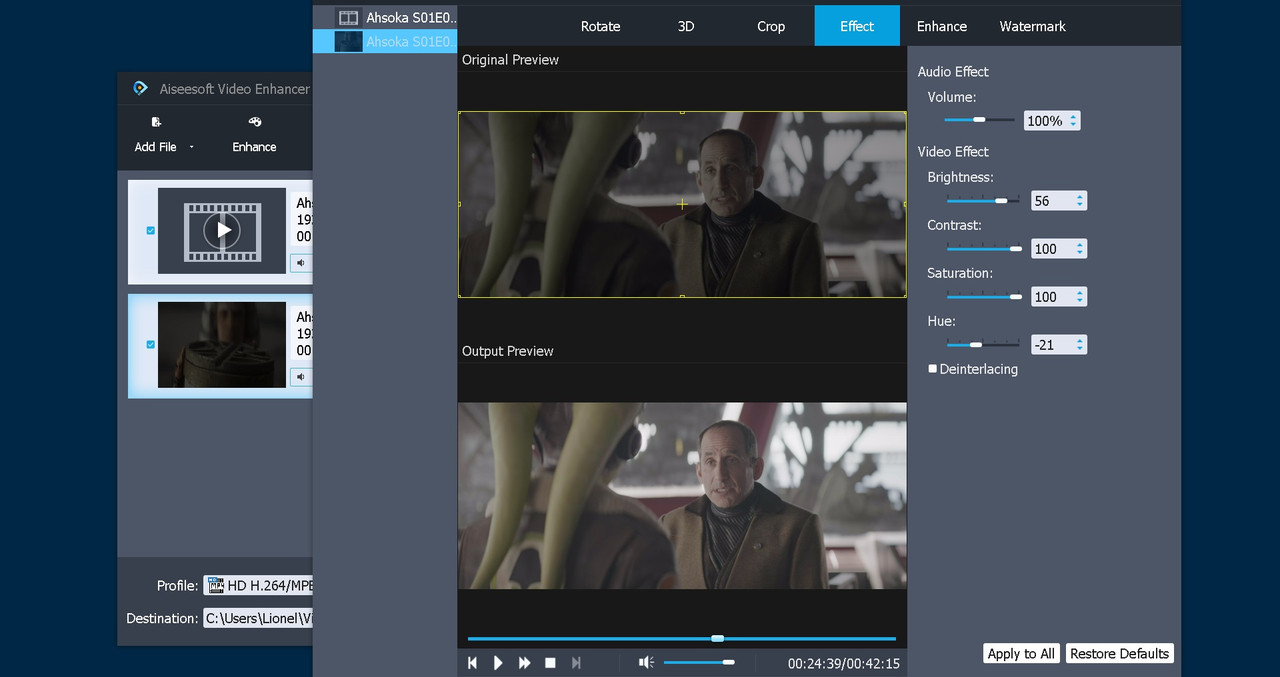Select highlighted second Ahsoka S01E0 file
Viewport: 1280px width, 677px height.
[x=386, y=41]
